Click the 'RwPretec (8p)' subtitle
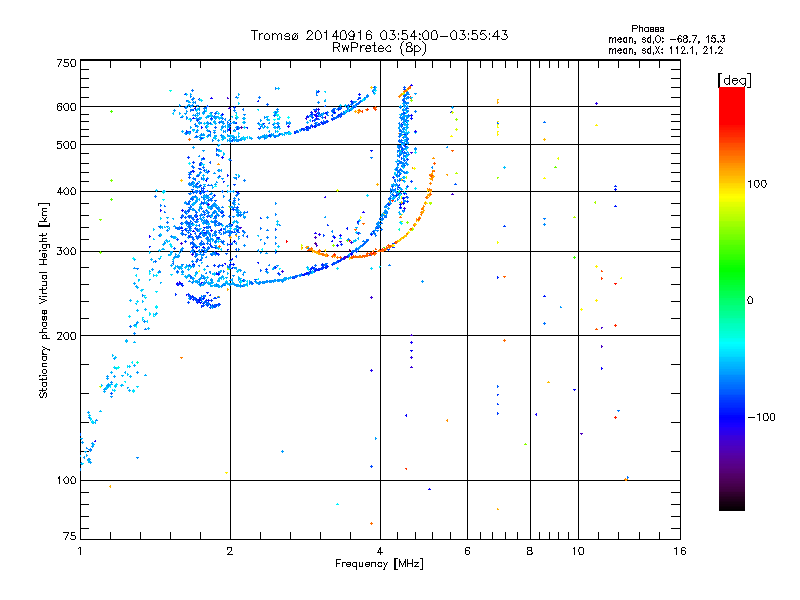 [379, 48]
